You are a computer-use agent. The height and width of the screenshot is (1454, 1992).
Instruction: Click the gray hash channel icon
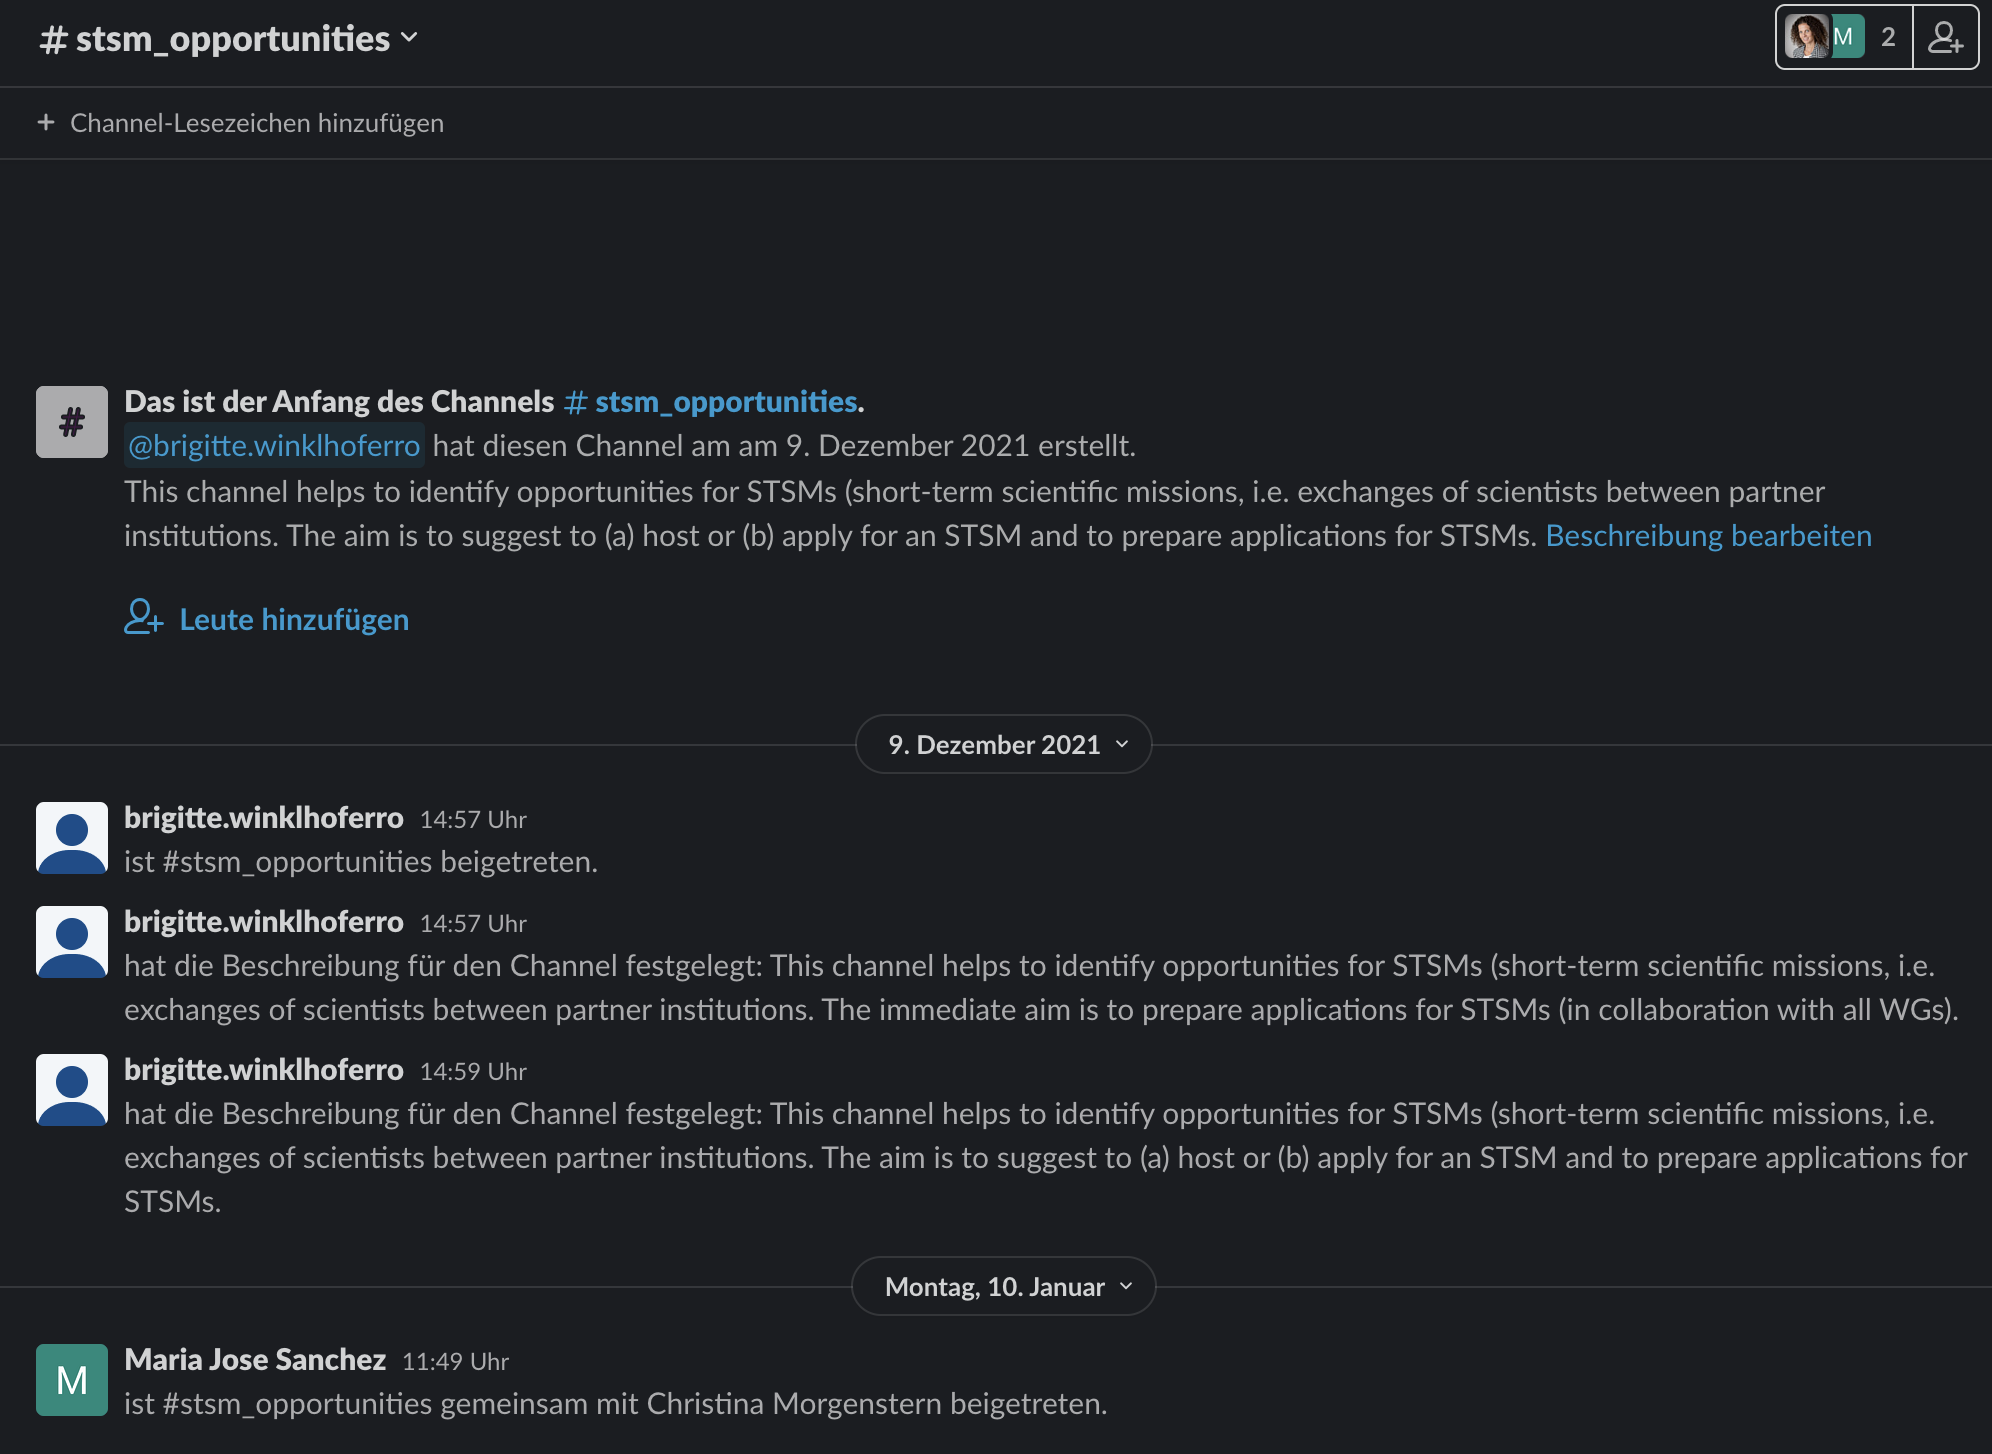(72, 422)
